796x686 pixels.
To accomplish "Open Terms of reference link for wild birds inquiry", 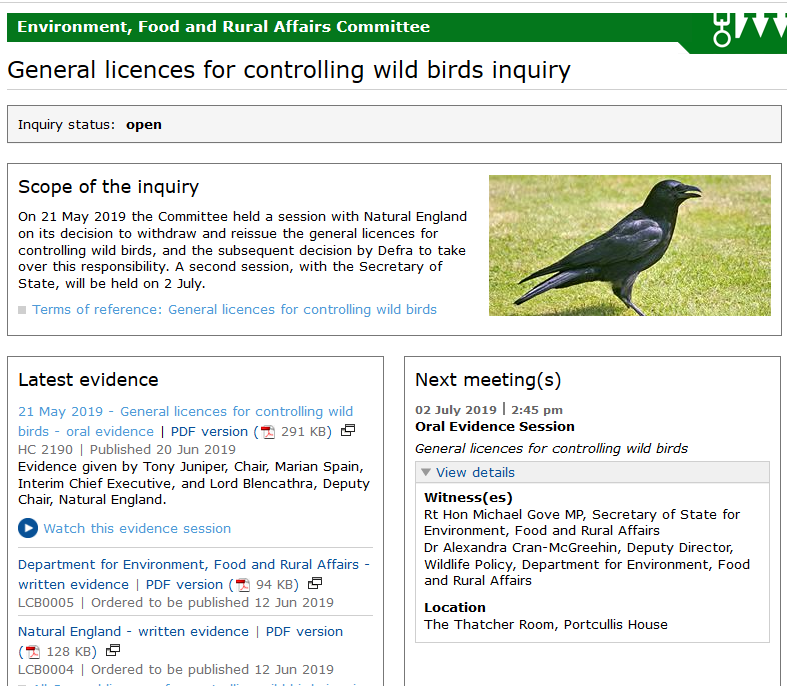I will tap(234, 310).
